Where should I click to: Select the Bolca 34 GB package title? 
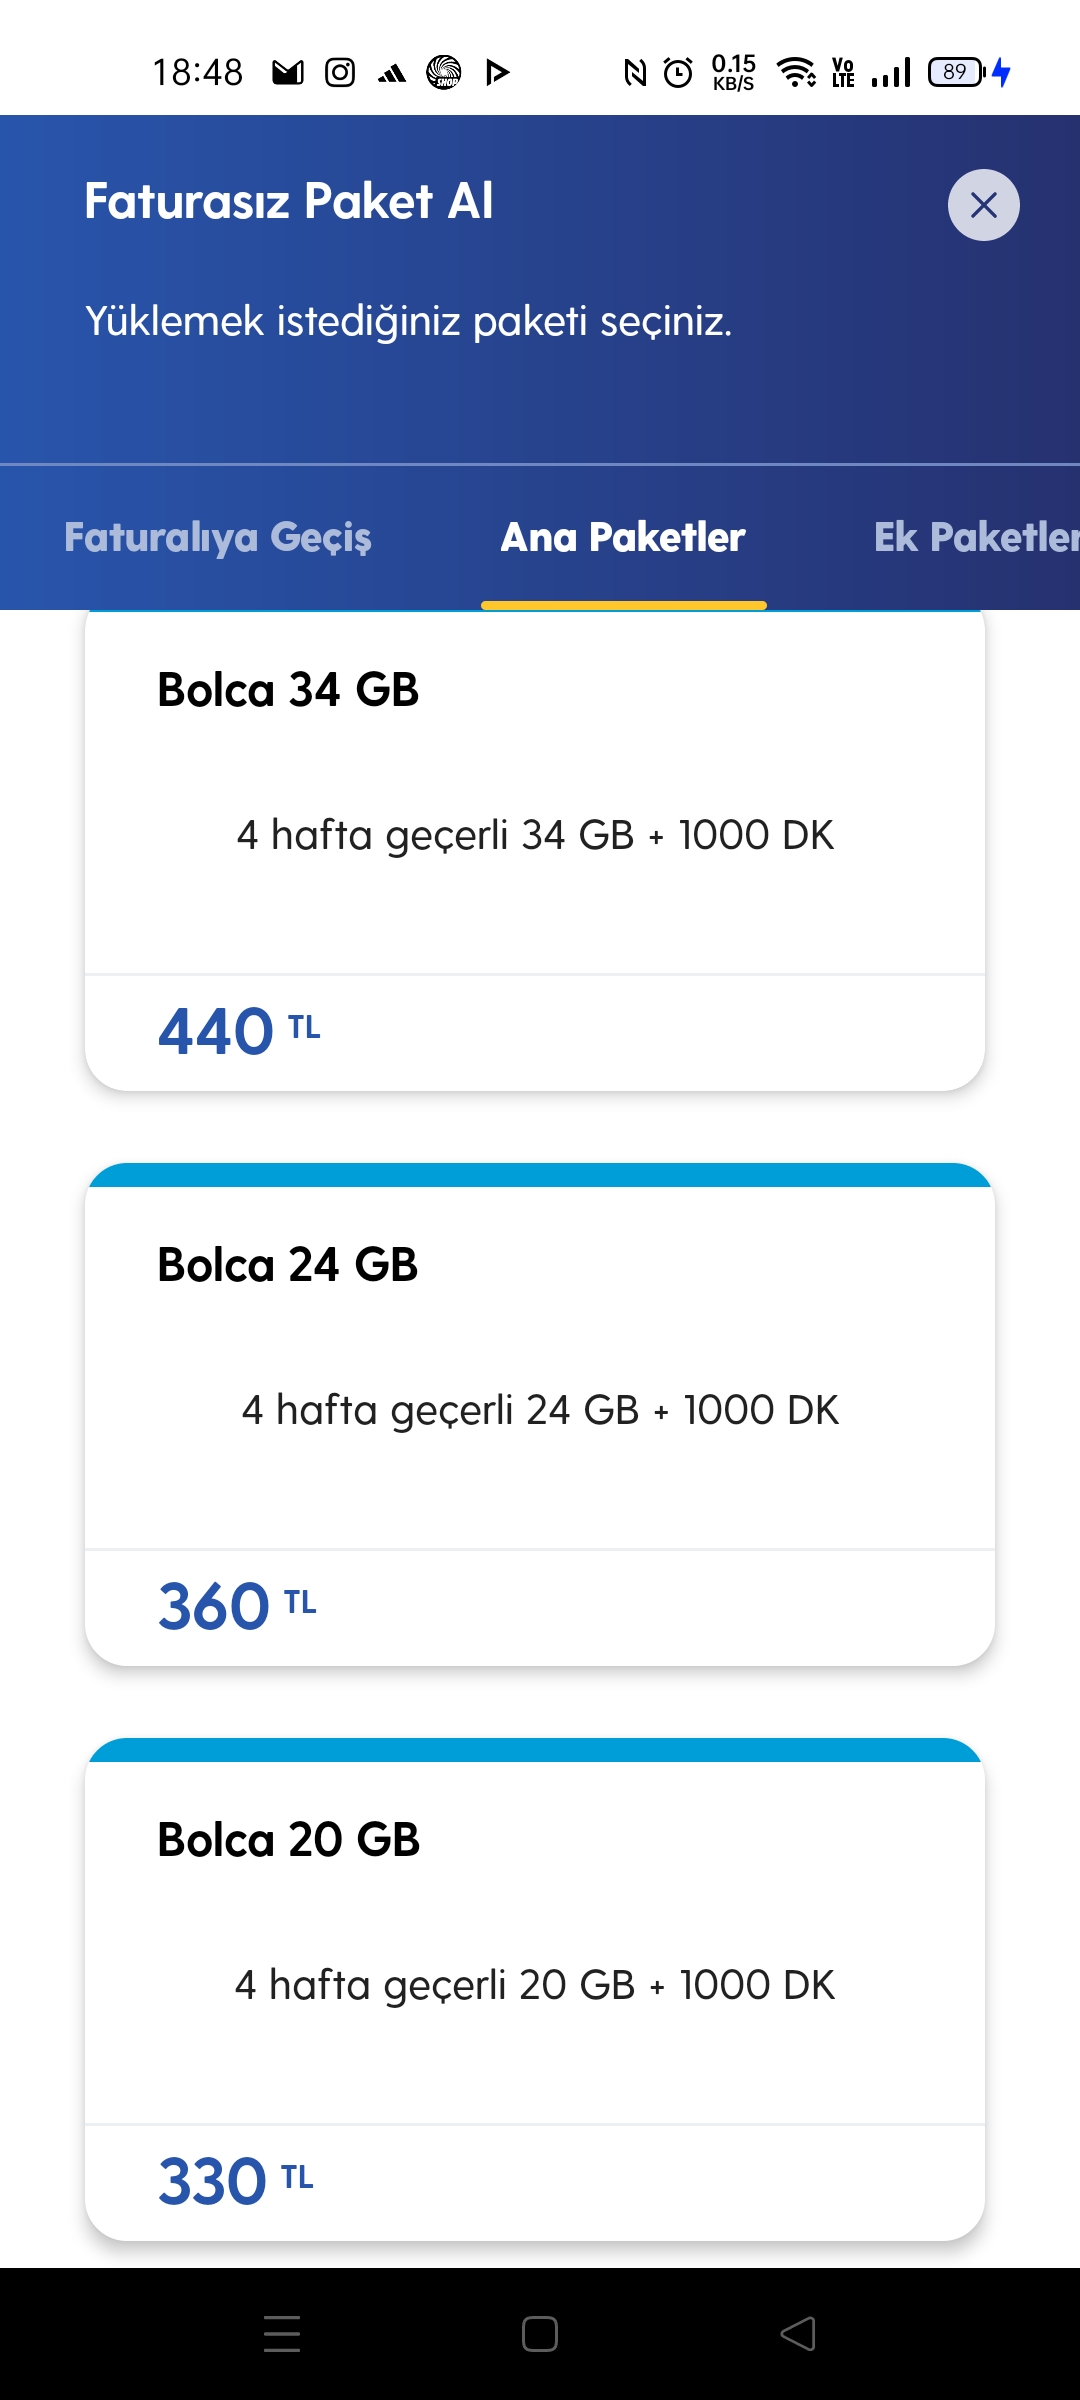pyautogui.click(x=288, y=690)
